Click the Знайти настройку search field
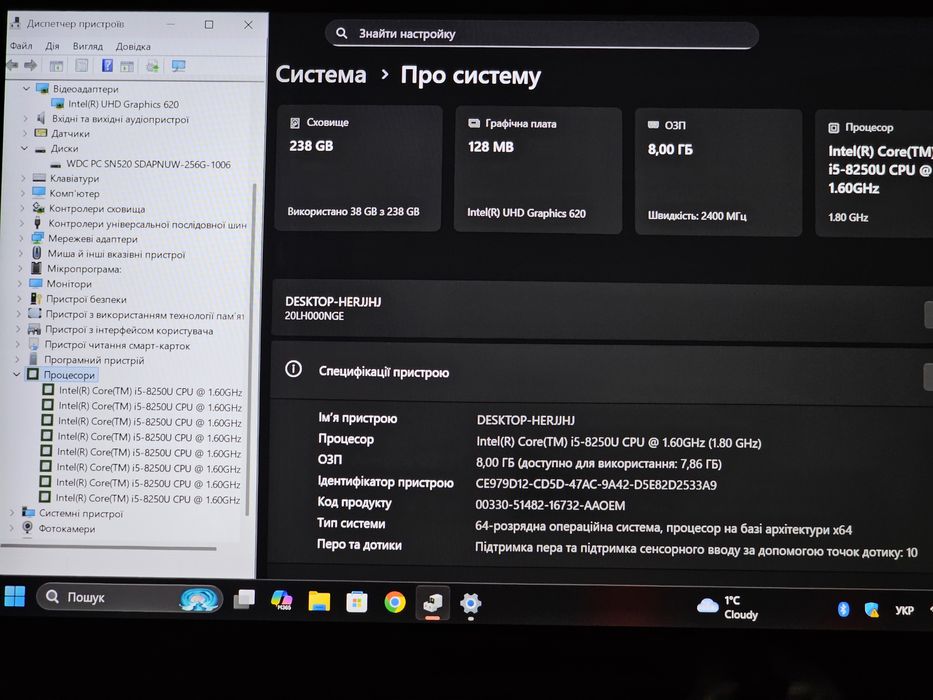Screen dimensions: 933x700 click(x=541, y=34)
